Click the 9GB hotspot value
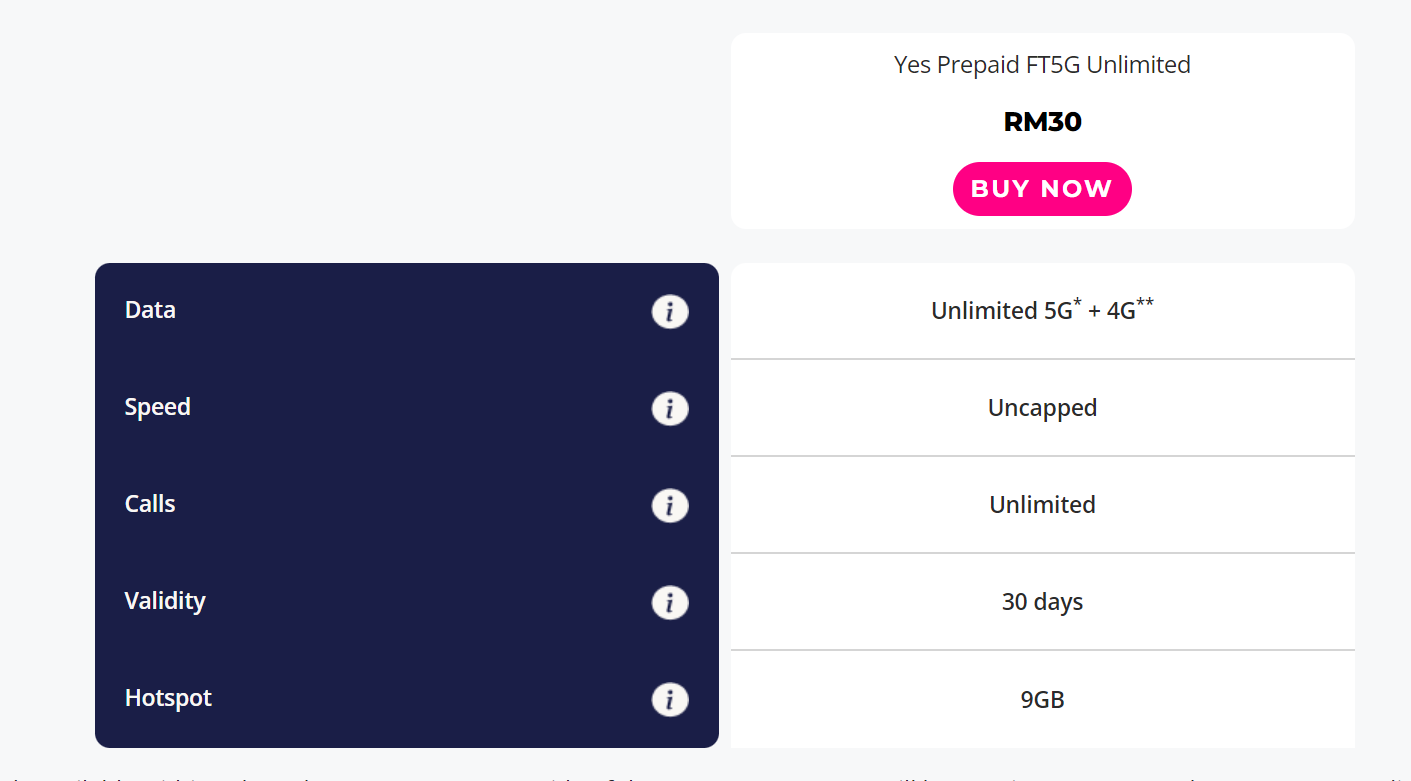1411x781 pixels. pos(1042,699)
